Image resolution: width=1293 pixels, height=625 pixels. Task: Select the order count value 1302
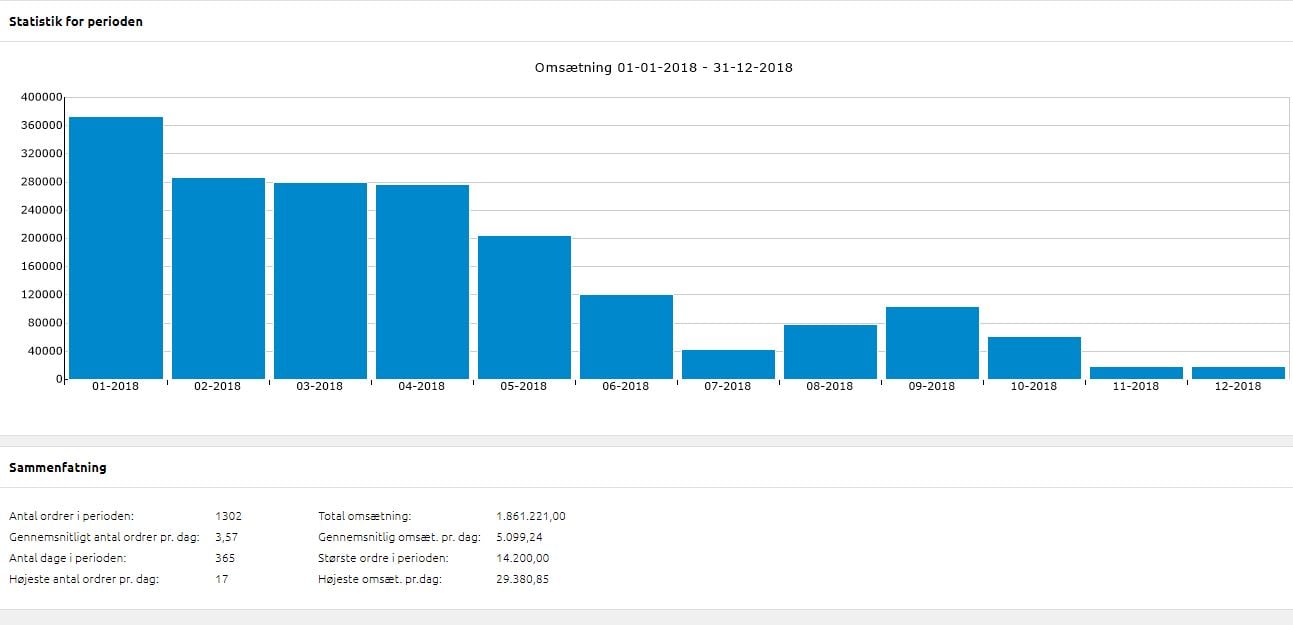click(228, 516)
